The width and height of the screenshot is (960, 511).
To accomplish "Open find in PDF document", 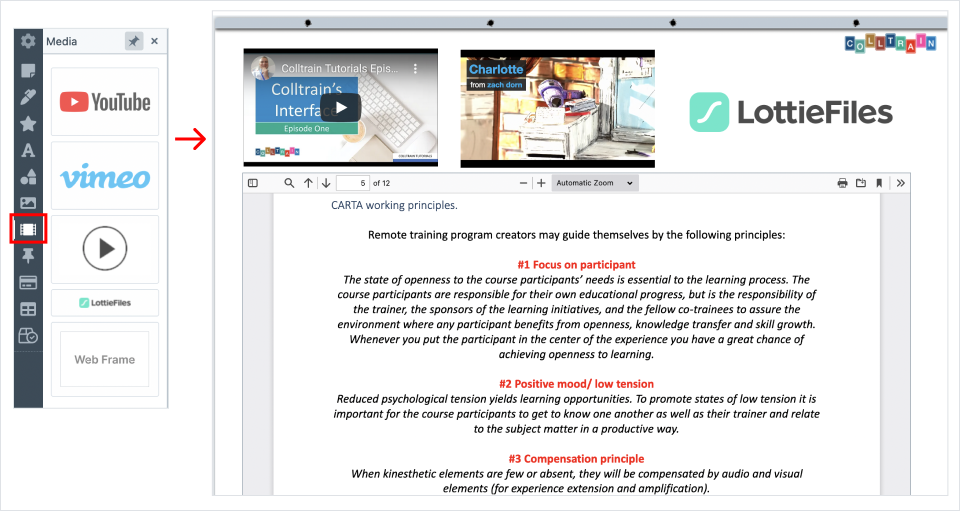I will 289,183.
